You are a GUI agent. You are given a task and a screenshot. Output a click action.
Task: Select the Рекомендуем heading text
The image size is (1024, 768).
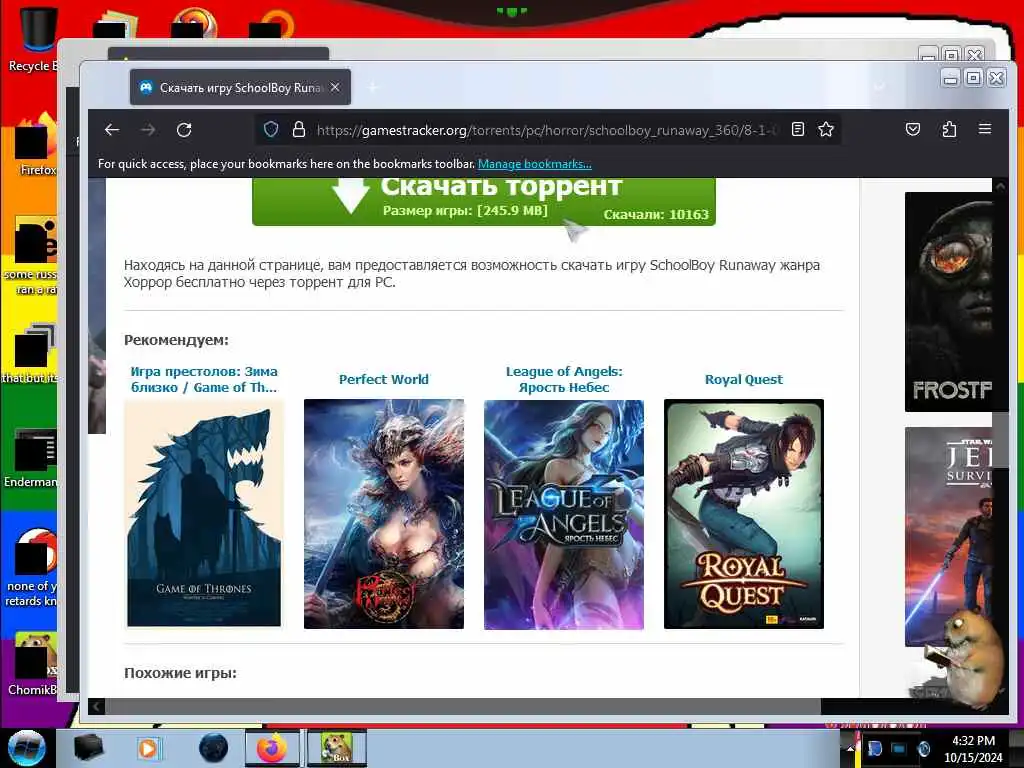[x=176, y=340]
